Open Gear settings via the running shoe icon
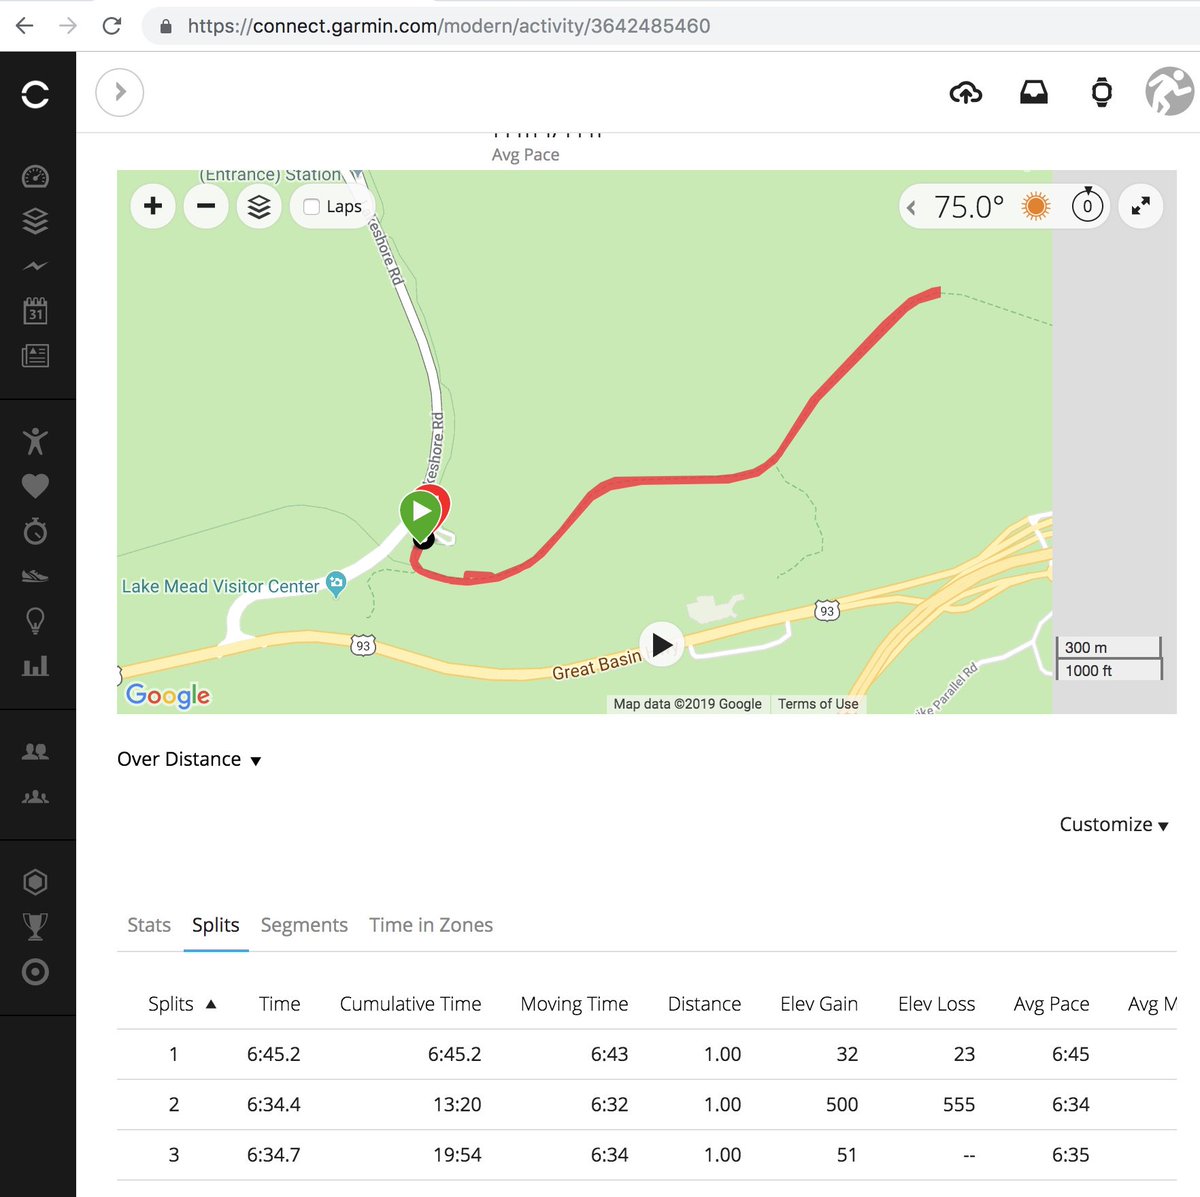Viewport: 1200px width, 1197px height. (36, 576)
